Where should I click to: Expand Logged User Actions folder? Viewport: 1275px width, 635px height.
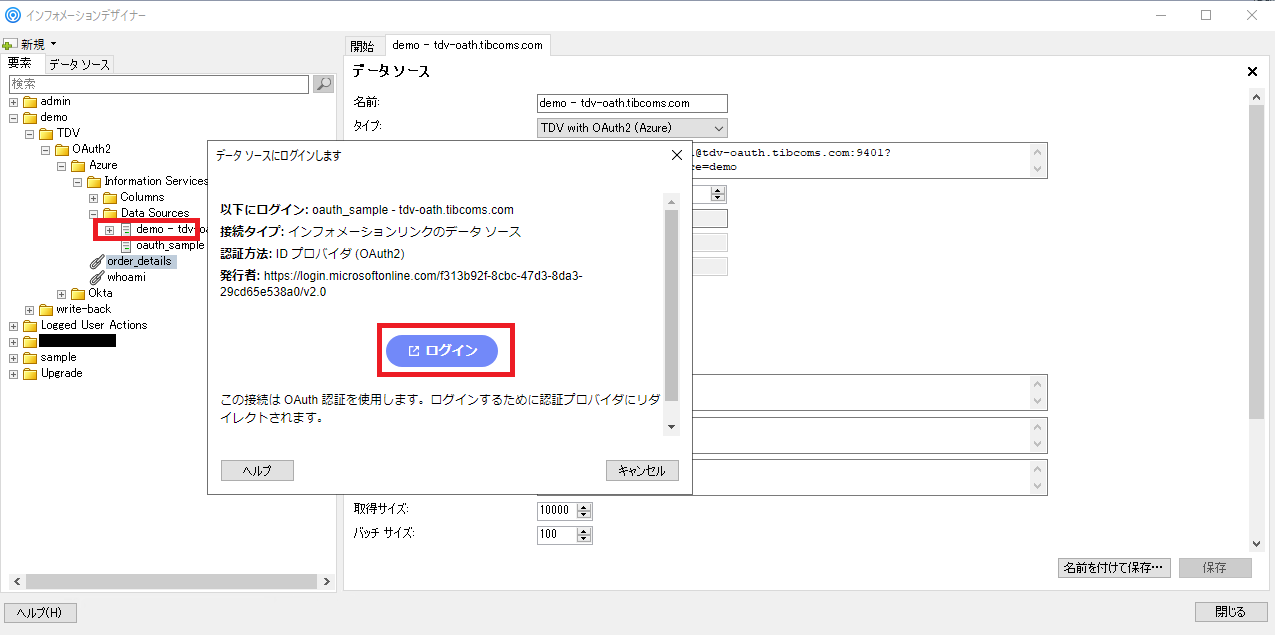14,326
